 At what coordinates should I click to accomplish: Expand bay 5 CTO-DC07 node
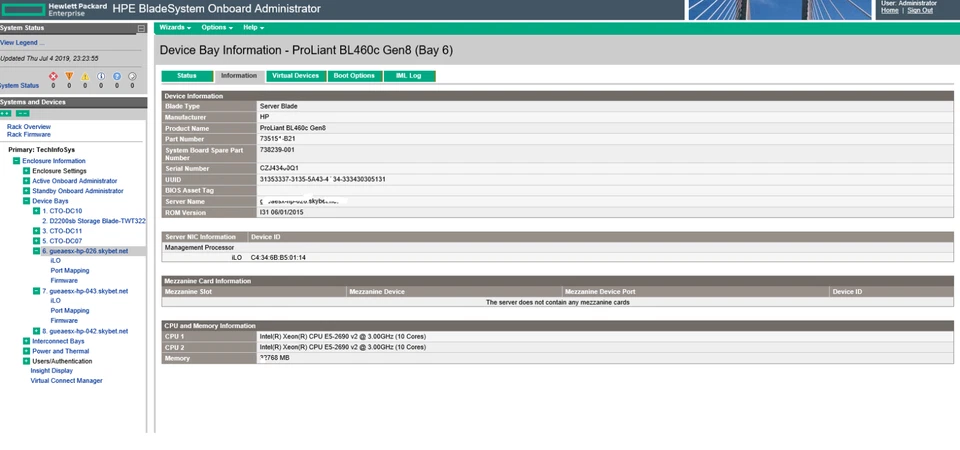coord(36,241)
